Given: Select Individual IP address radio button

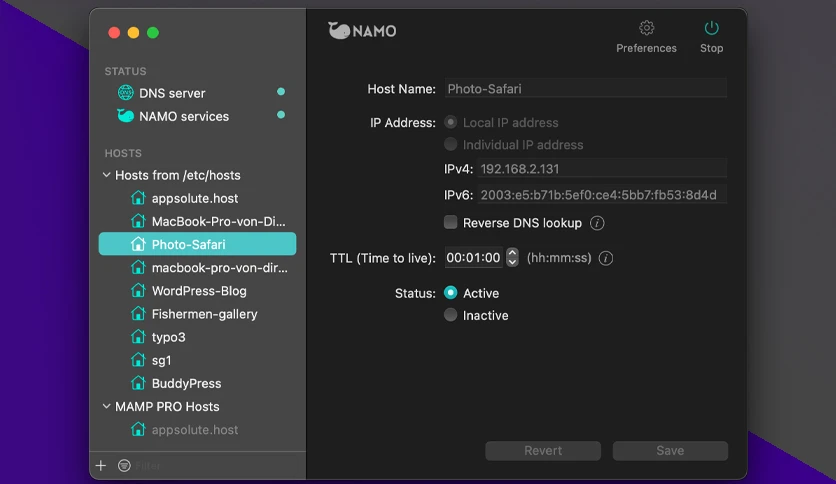Looking at the screenshot, I should coord(451,144).
